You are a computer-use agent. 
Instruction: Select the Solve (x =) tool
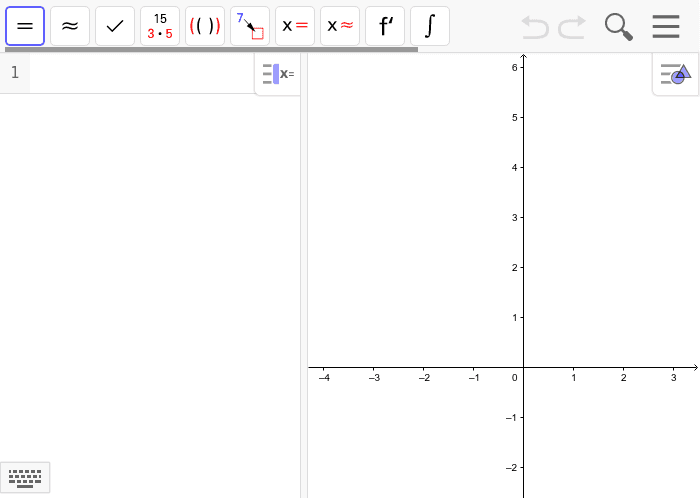295,26
